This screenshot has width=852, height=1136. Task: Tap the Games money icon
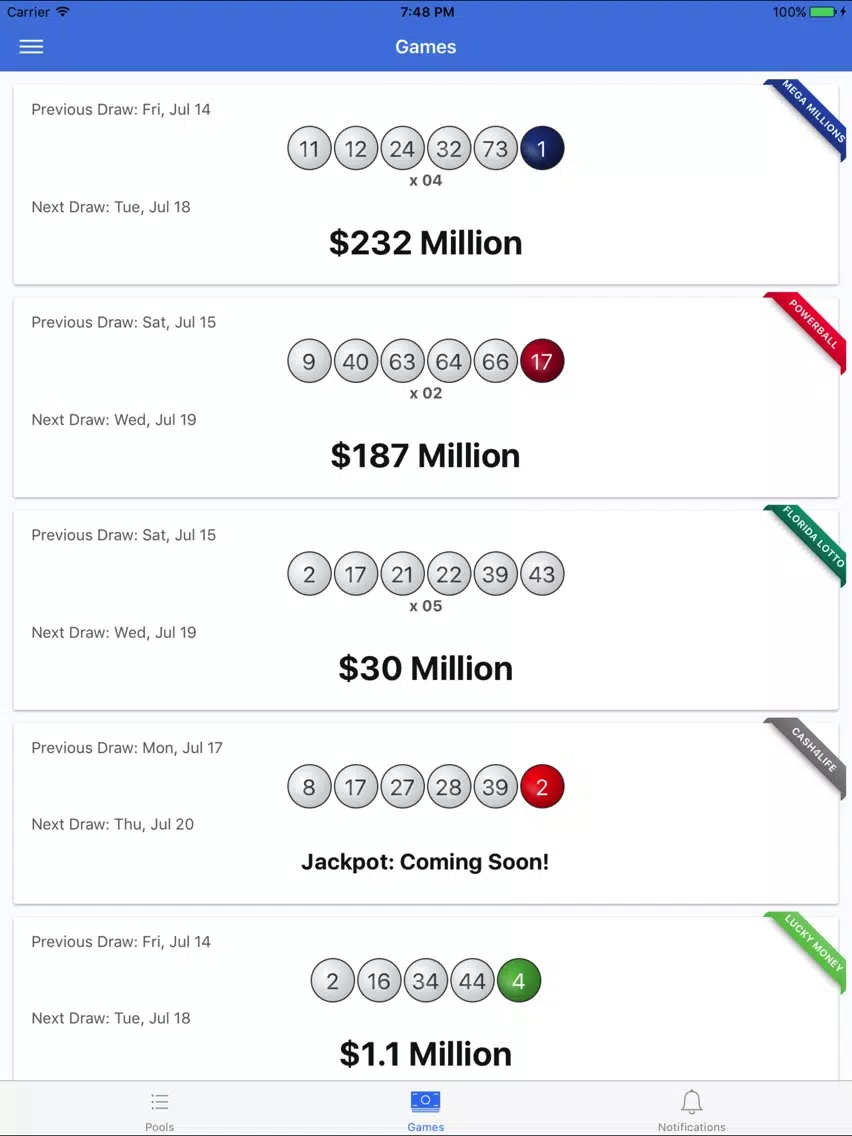point(425,1101)
